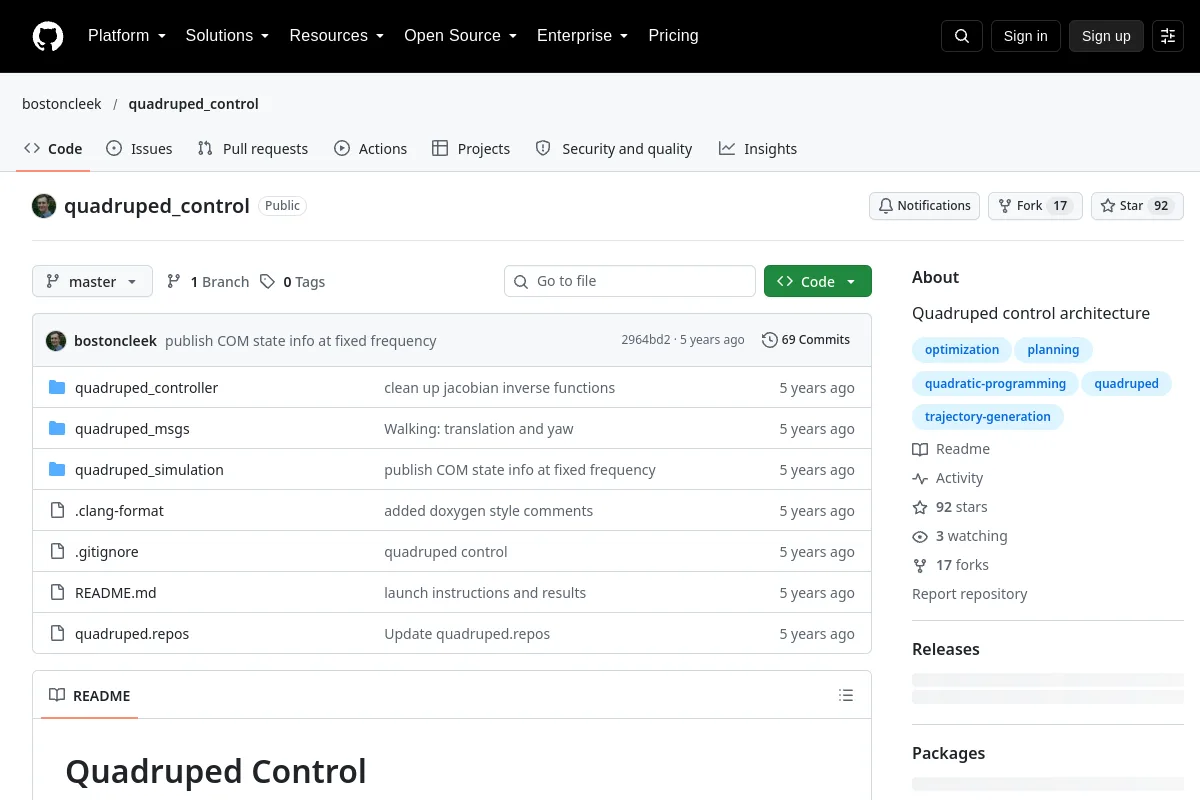The image size is (1200, 800).
Task: Select the quadratic-programming topic tag
Action: 995,384
